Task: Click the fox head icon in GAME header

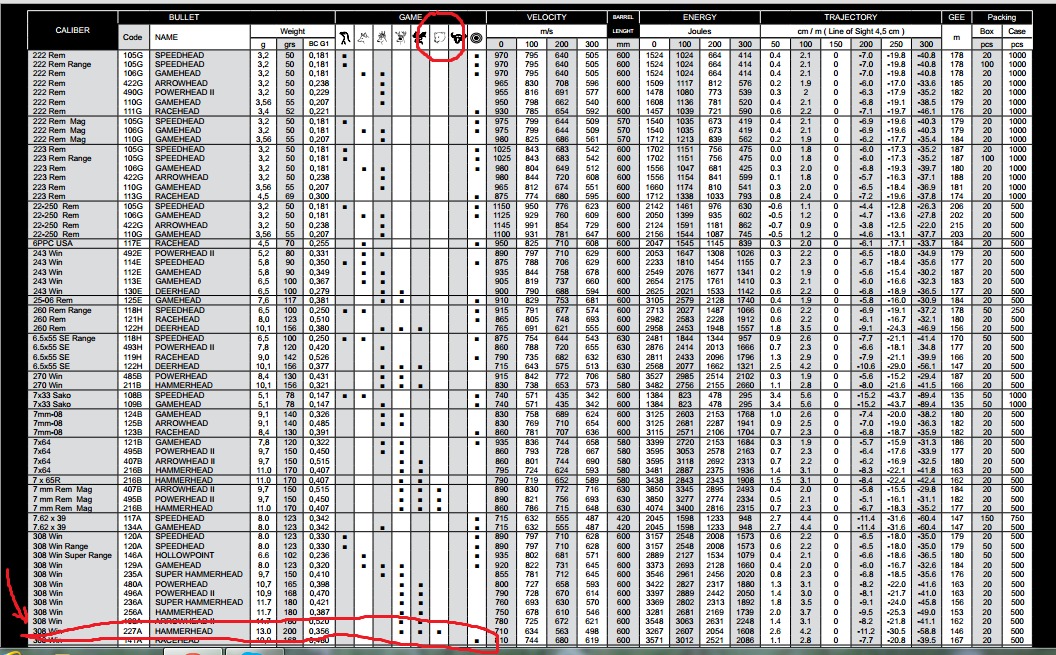Action: click(x=363, y=38)
